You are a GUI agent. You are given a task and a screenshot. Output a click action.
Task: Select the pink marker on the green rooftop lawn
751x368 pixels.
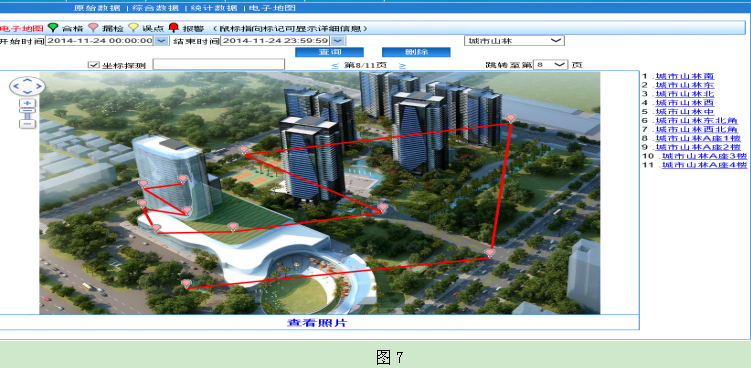[x=233, y=226]
